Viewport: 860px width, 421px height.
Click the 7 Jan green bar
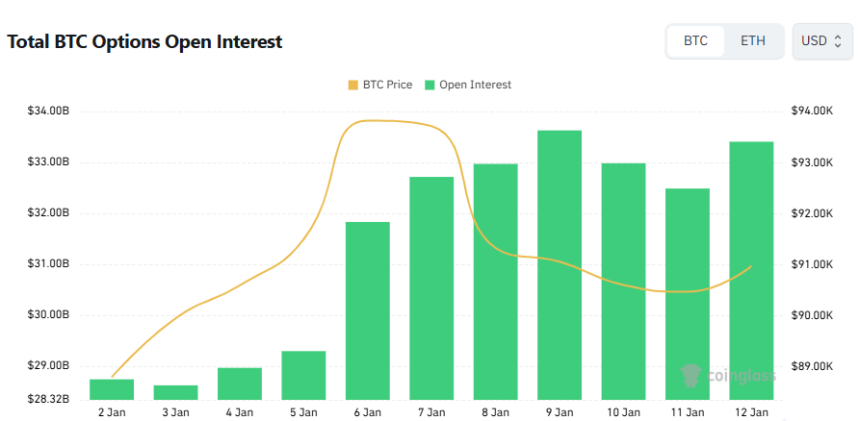tap(431, 288)
